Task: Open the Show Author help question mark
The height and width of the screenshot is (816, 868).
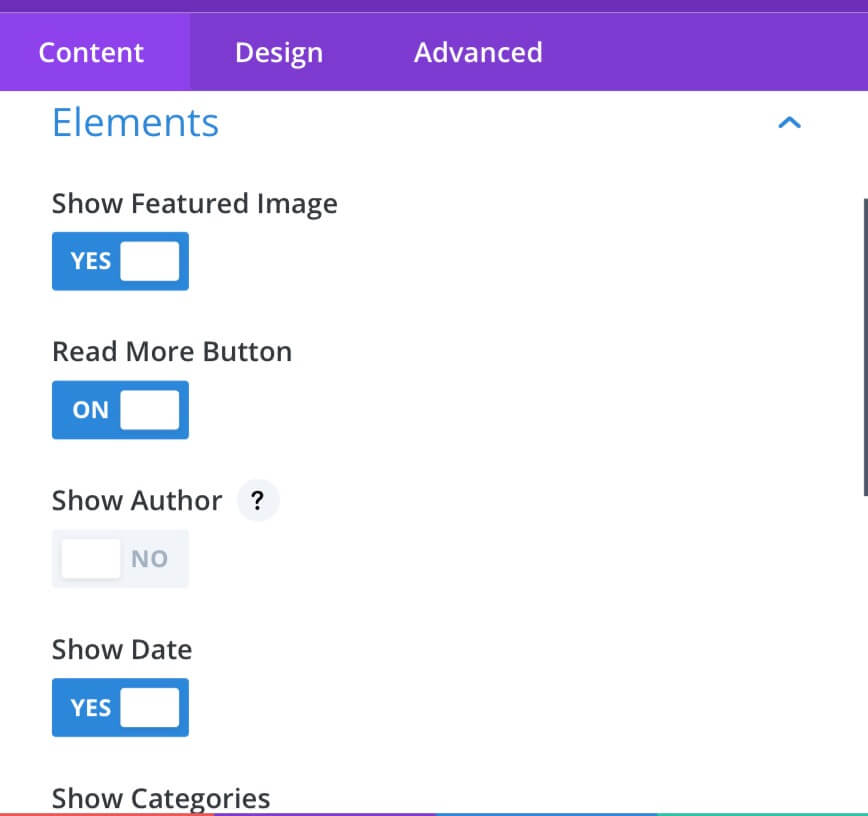Action: pos(257,500)
